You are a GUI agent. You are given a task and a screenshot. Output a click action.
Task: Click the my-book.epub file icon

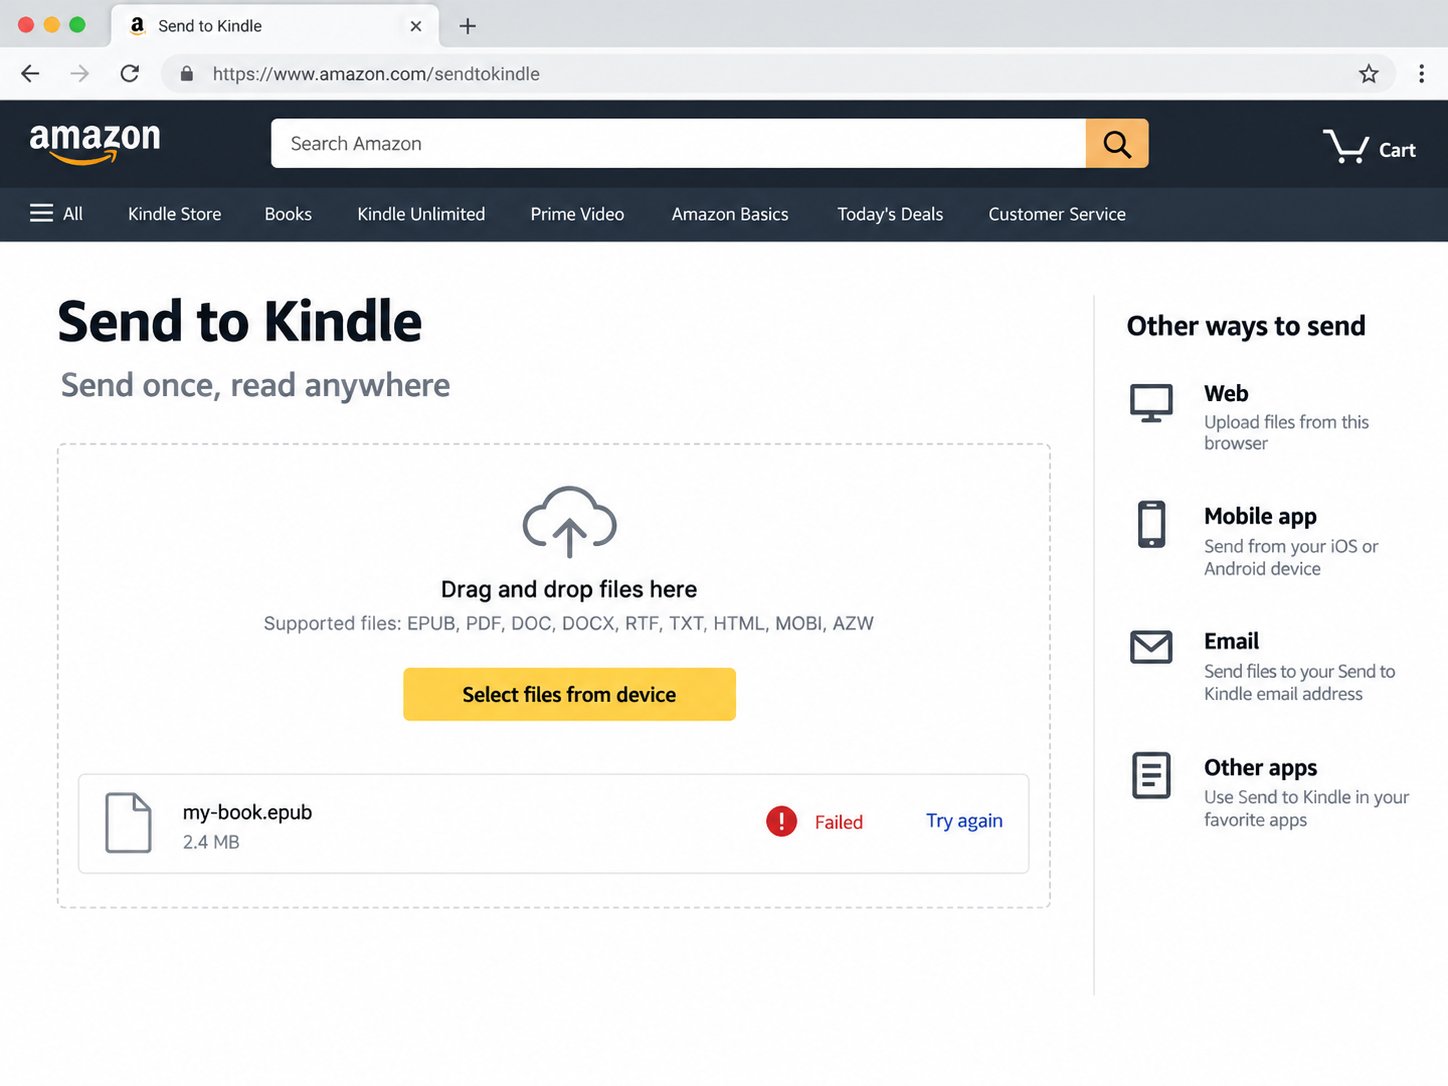pyautogui.click(x=129, y=822)
